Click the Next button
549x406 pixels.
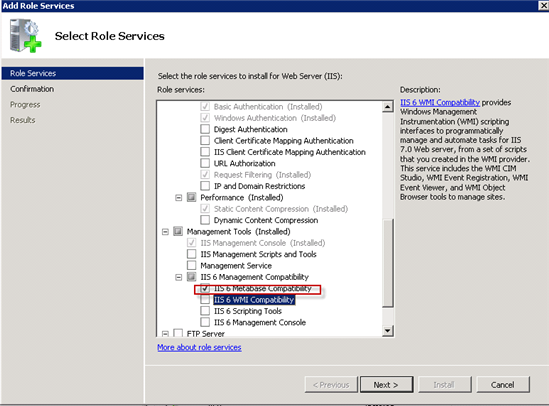point(386,385)
